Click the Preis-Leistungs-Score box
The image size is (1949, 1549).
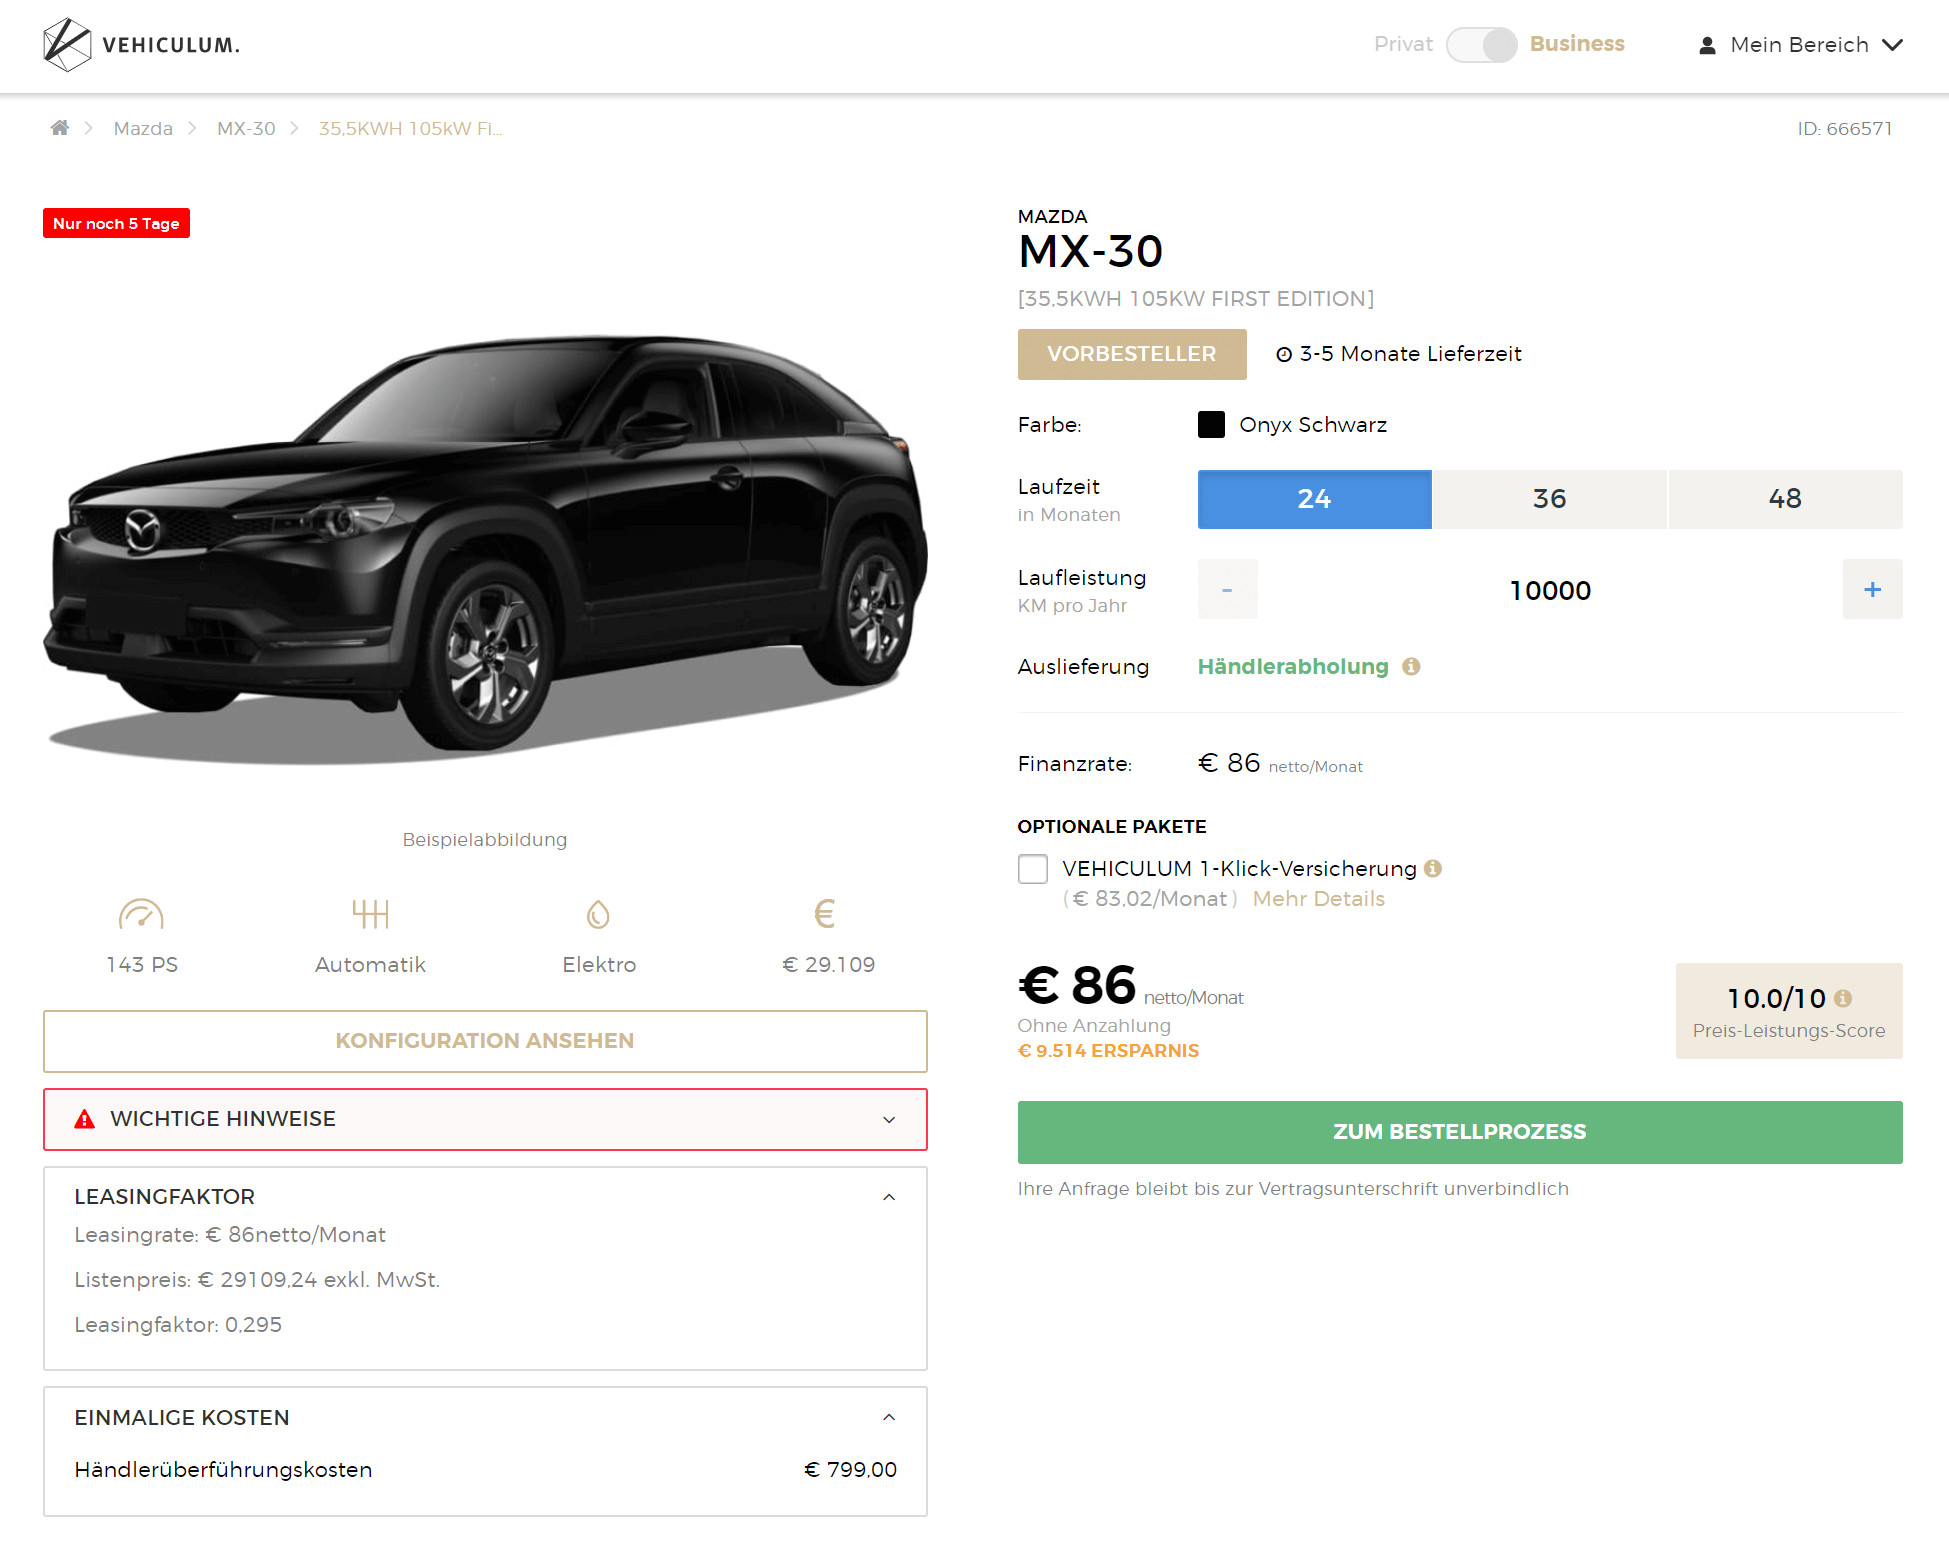point(1789,1011)
